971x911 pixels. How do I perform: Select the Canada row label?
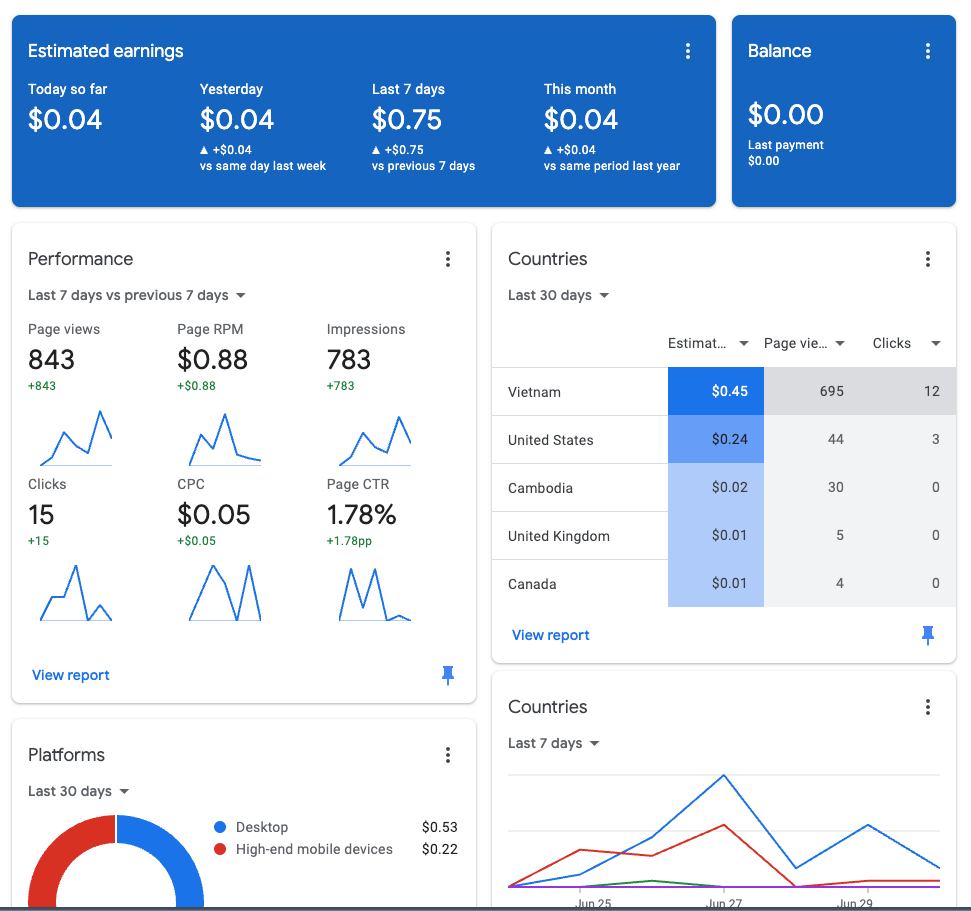tap(532, 584)
